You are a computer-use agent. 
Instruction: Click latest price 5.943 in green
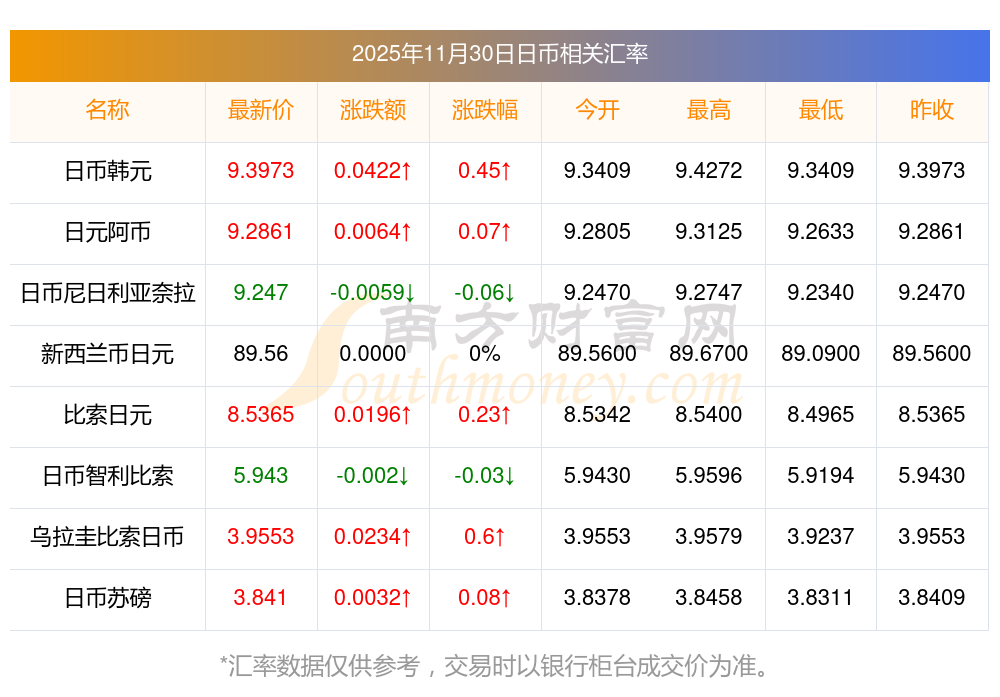pyautogui.click(x=261, y=475)
